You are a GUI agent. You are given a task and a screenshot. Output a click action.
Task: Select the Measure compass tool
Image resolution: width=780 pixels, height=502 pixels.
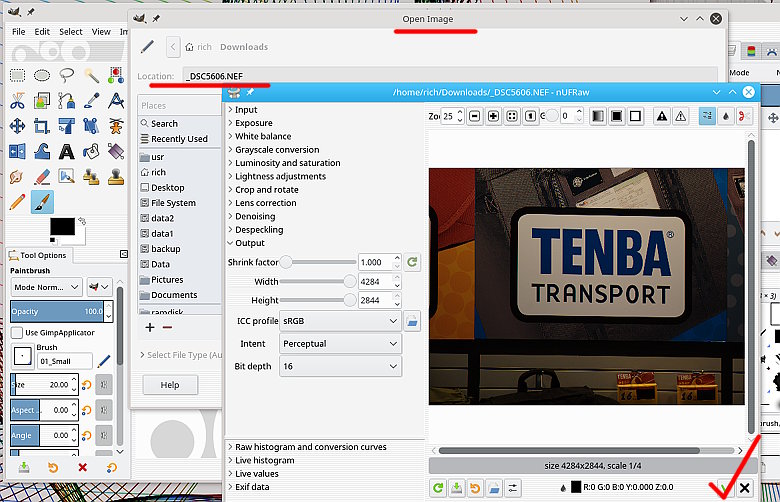coord(116,101)
